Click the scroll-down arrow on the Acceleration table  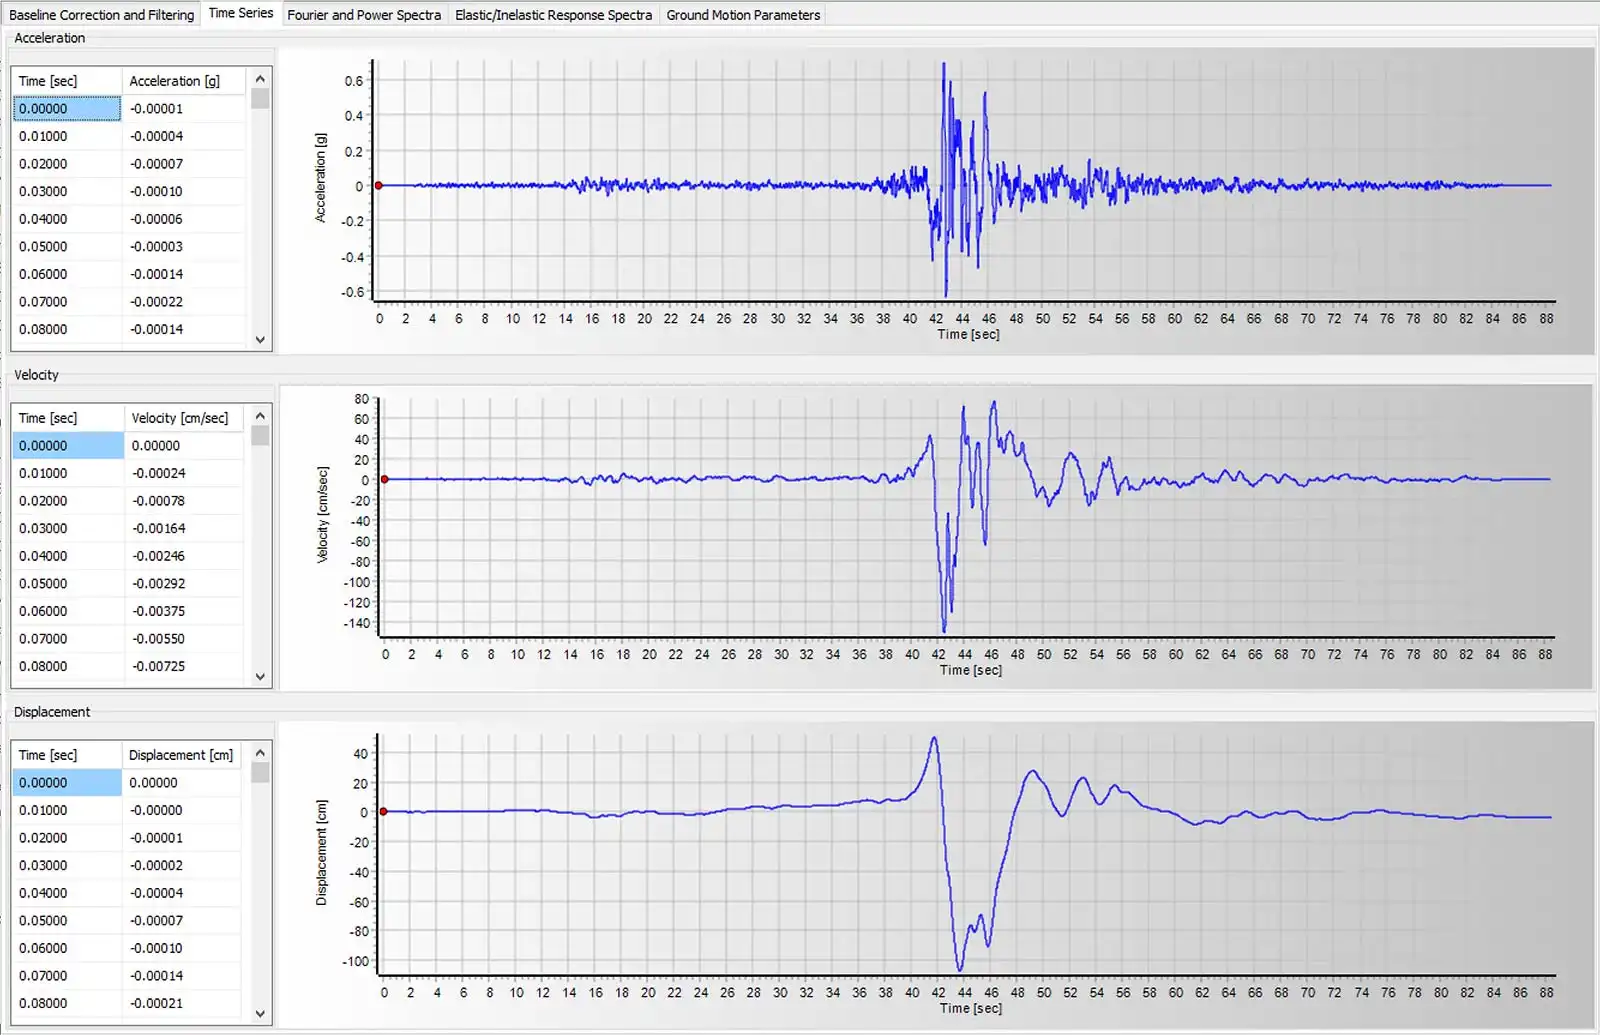pyautogui.click(x=260, y=340)
